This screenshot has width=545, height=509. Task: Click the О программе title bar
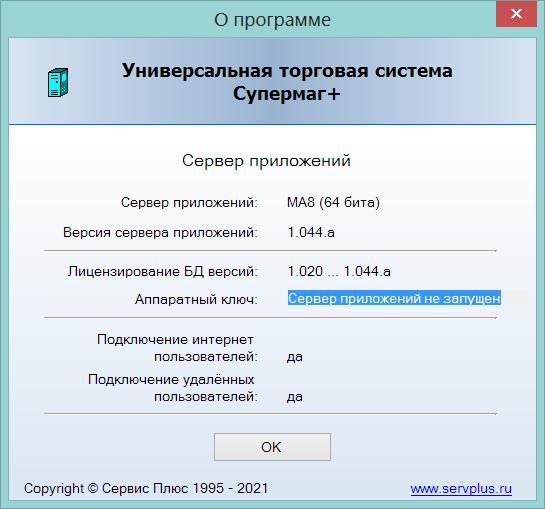(x=272, y=20)
